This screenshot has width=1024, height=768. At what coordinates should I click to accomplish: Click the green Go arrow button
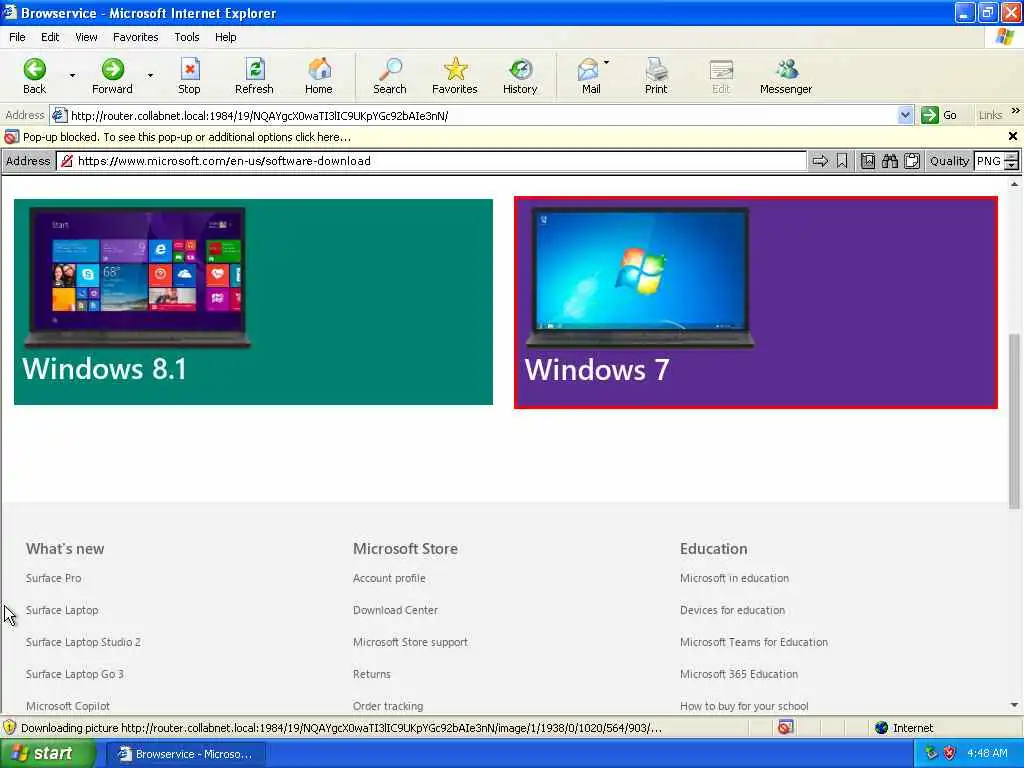(929, 116)
